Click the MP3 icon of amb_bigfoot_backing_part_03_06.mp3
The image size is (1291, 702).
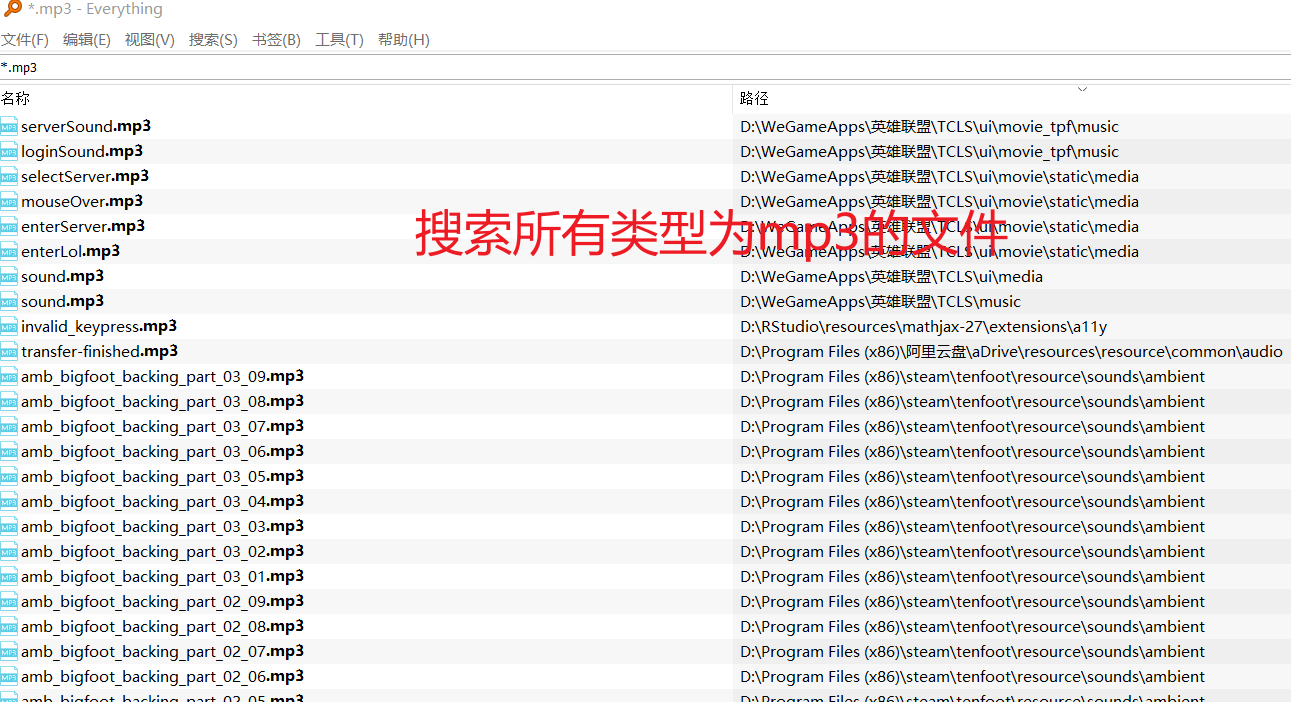[x=9, y=451]
